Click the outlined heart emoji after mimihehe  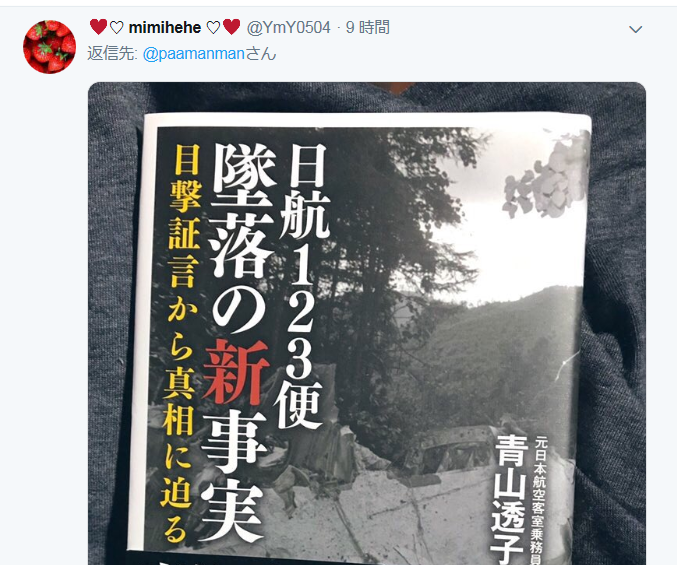pyautogui.click(x=213, y=28)
